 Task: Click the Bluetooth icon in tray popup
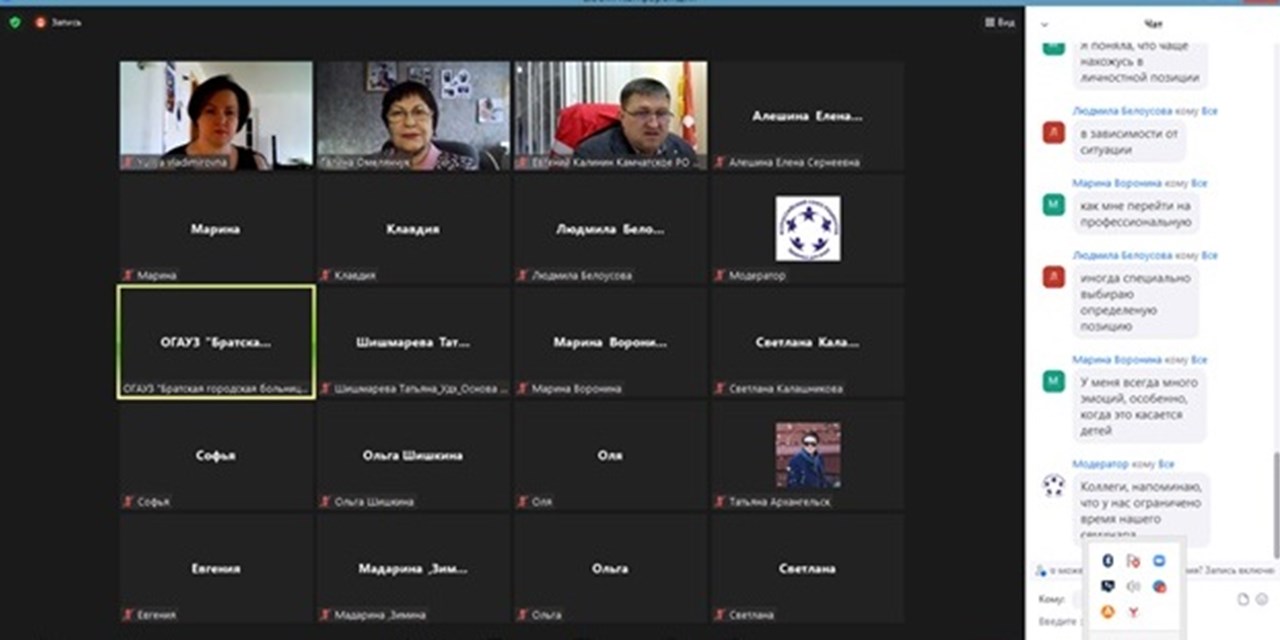coord(1108,561)
